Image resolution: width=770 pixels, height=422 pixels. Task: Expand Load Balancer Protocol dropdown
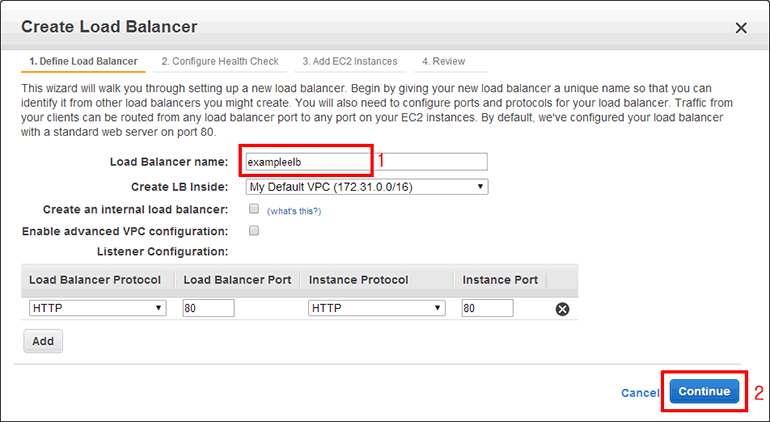pos(98,308)
